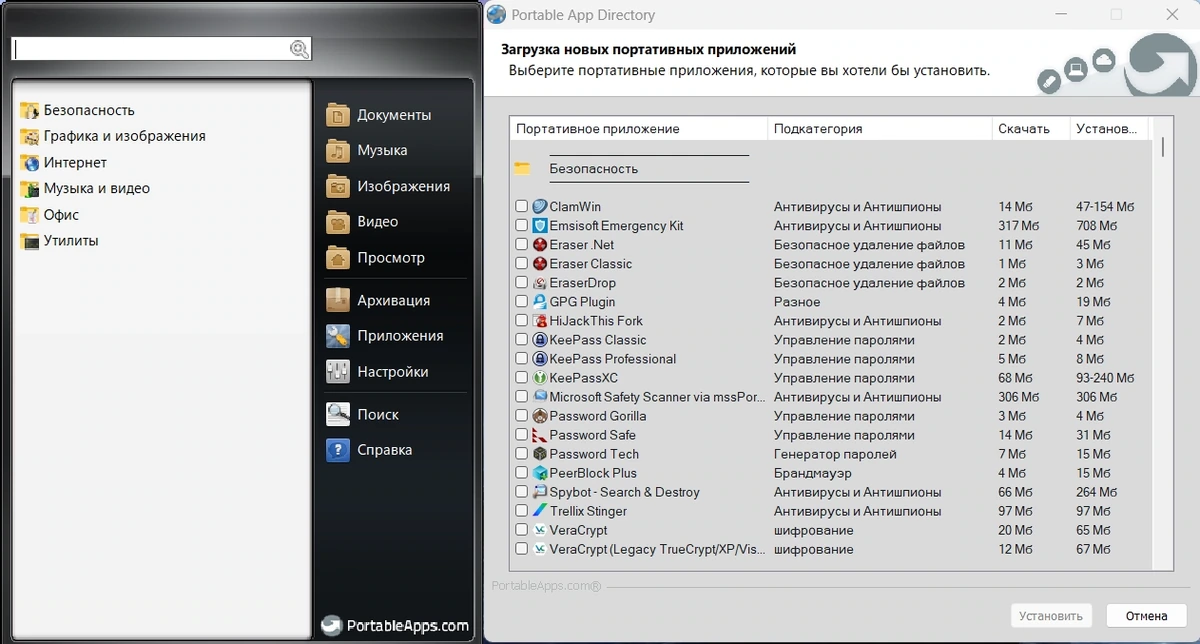Click the VeraCrypt app icon
Image resolution: width=1200 pixels, height=644 pixels.
click(540, 530)
